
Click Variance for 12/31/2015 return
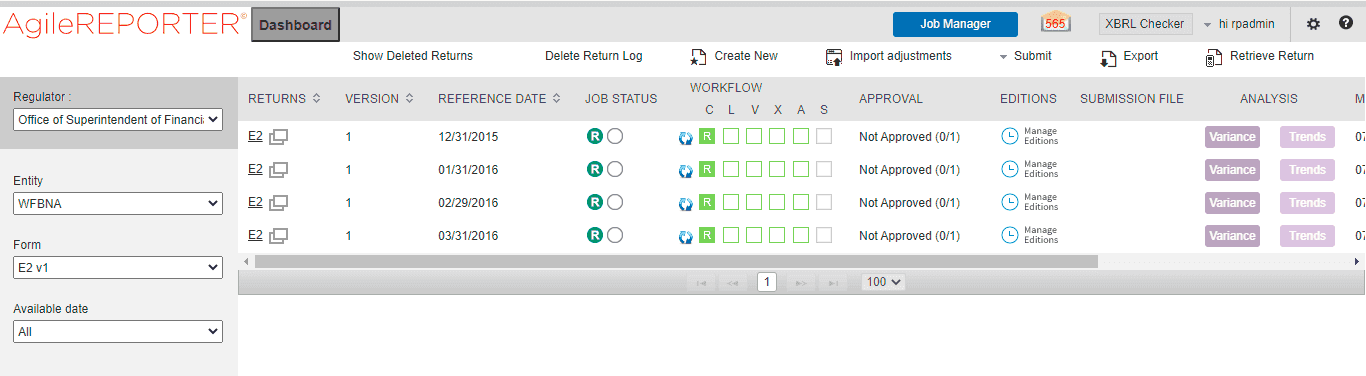click(1232, 137)
